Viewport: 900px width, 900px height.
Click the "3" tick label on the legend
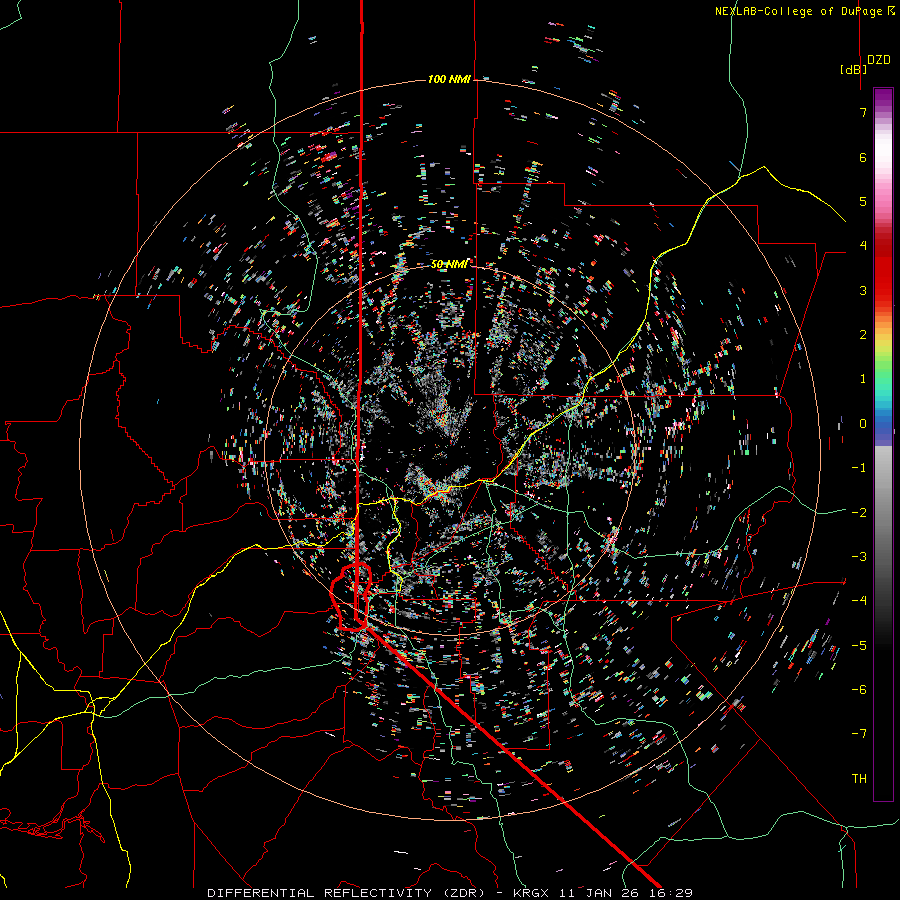[863, 290]
